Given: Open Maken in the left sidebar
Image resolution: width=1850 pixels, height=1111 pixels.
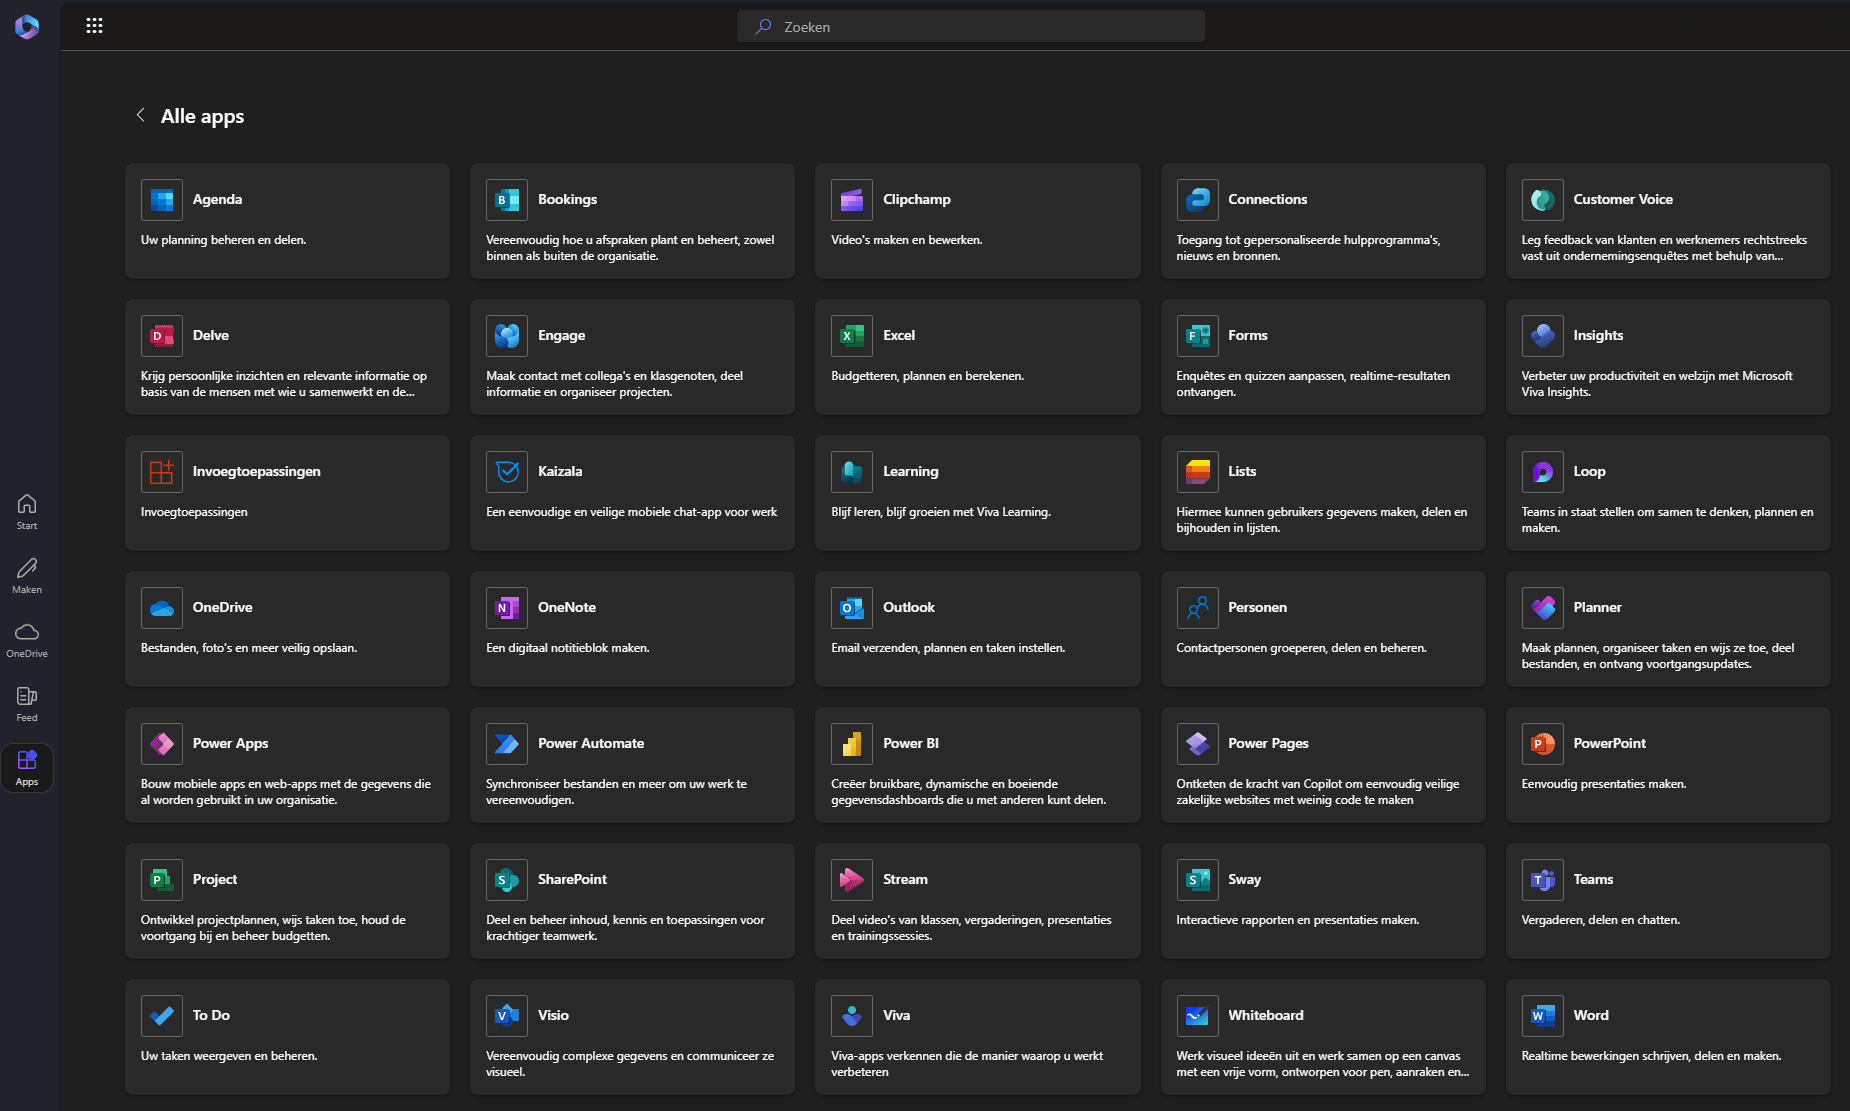Looking at the screenshot, I should click(x=27, y=575).
